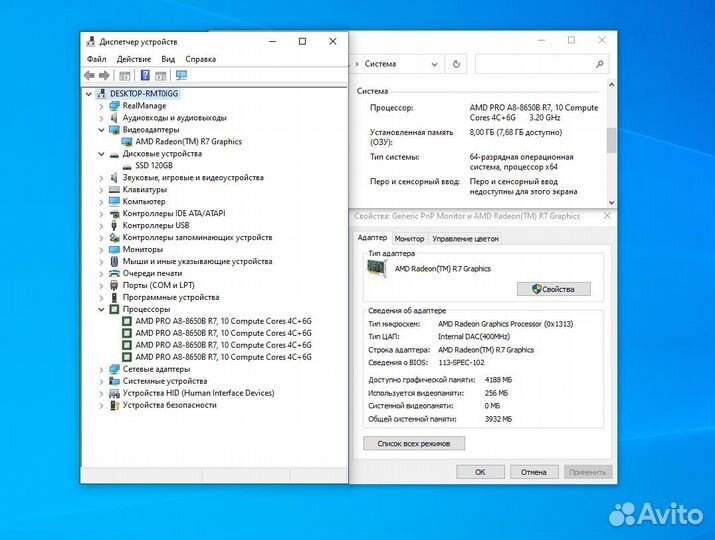Image resolution: width=715 pixels, height=540 pixels.
Task: Open the Действие menu
Action: 134,59
